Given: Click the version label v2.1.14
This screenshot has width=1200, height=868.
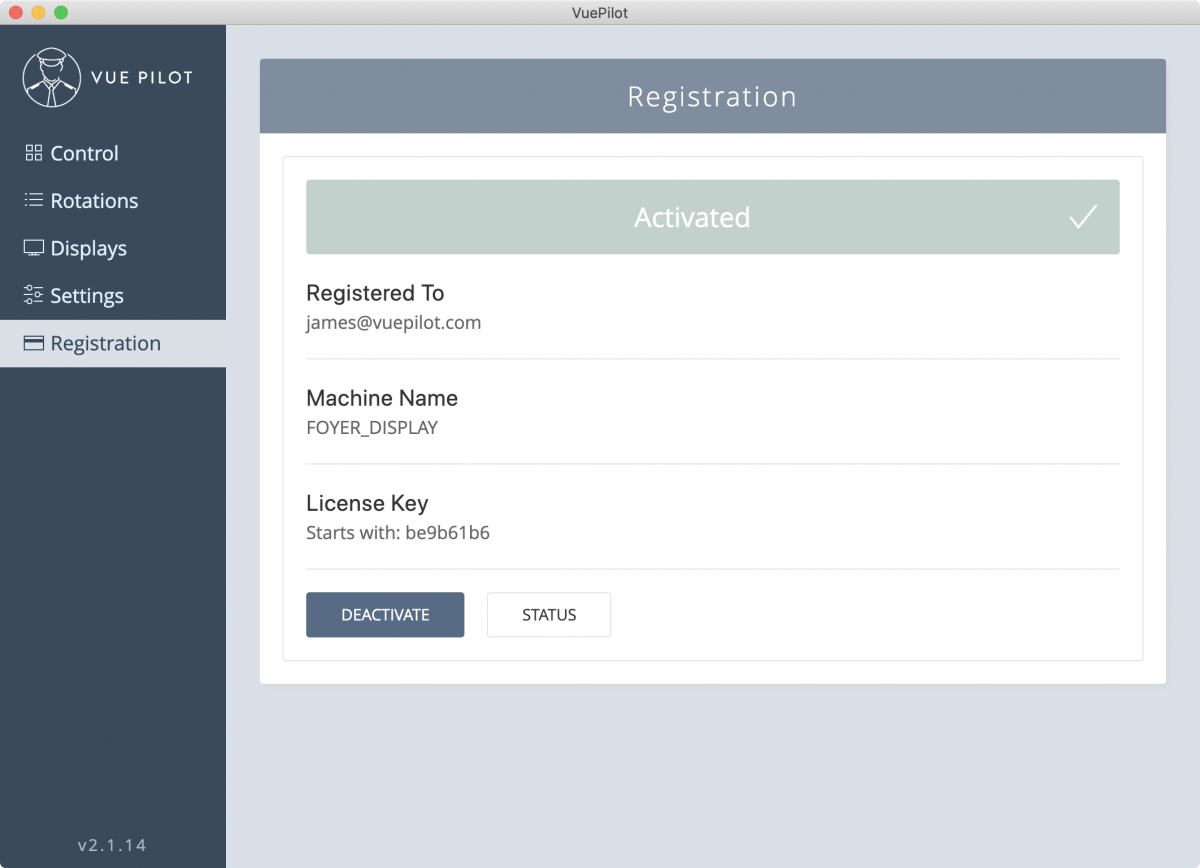Looking at the screenshot, I should (111, 844).
